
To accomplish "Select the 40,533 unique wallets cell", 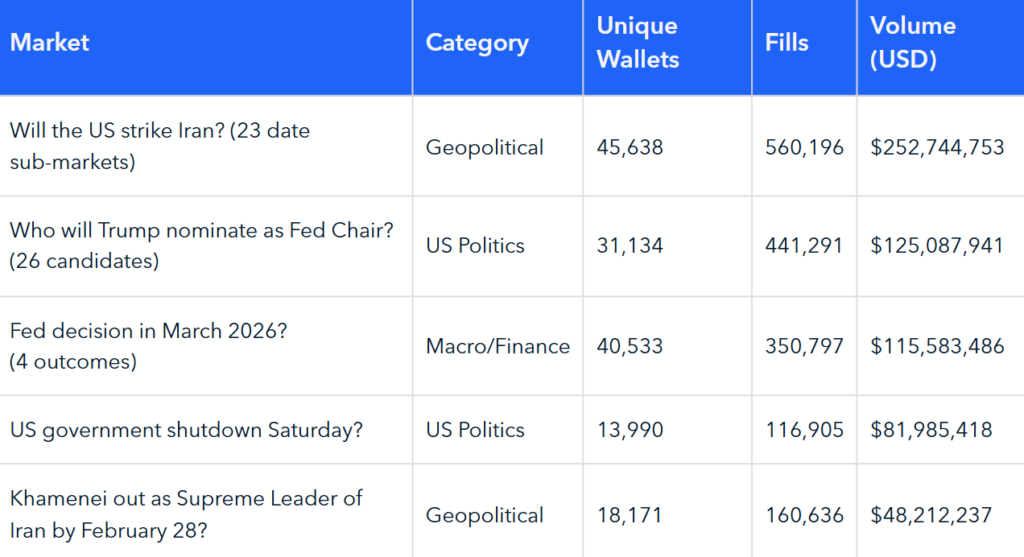I will pyautogui.click(x=630, y=346).
